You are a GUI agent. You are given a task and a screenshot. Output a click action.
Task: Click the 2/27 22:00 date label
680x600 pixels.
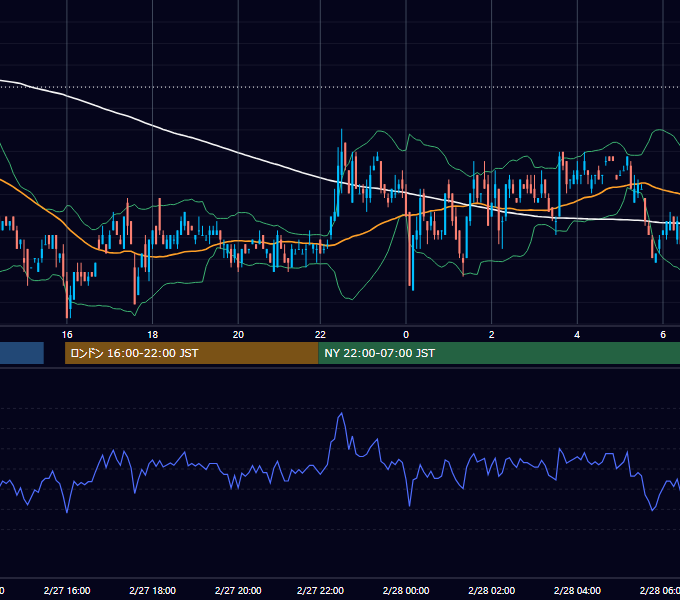tap(320, 590)
